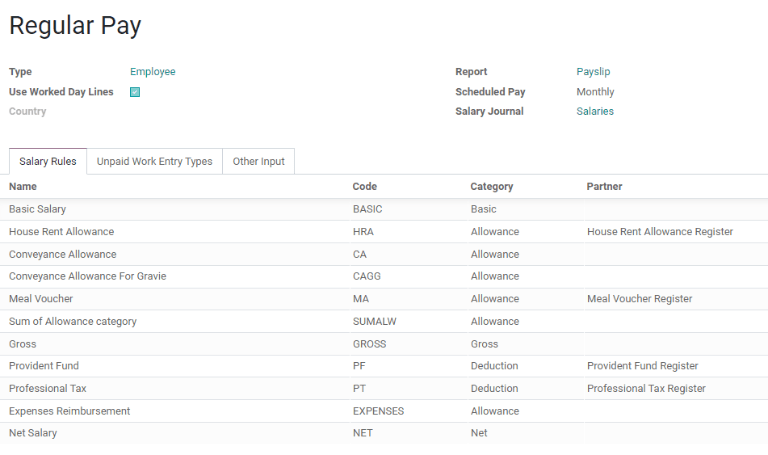The image size is (768, 455).
Task: Open the Payslip report link
Action: pyautogui.click(x=592, y=72)
